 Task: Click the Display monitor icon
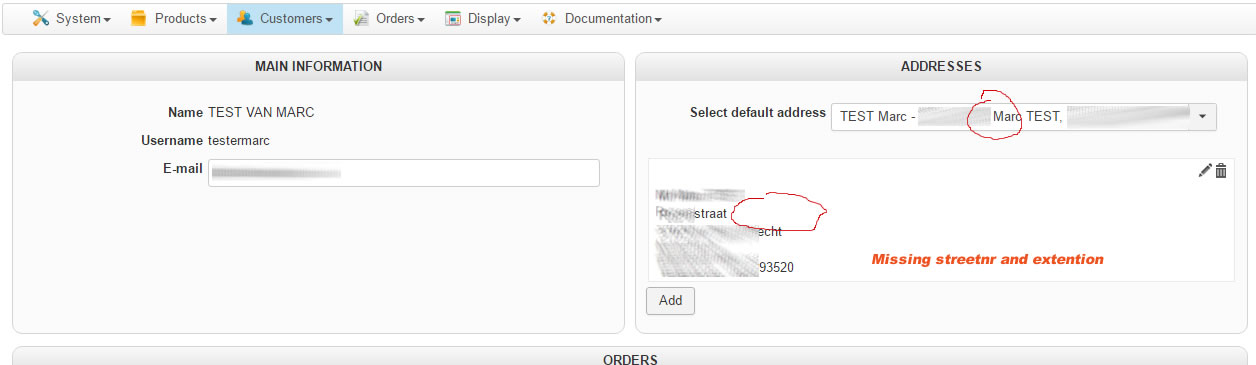[x=453, y=19]
